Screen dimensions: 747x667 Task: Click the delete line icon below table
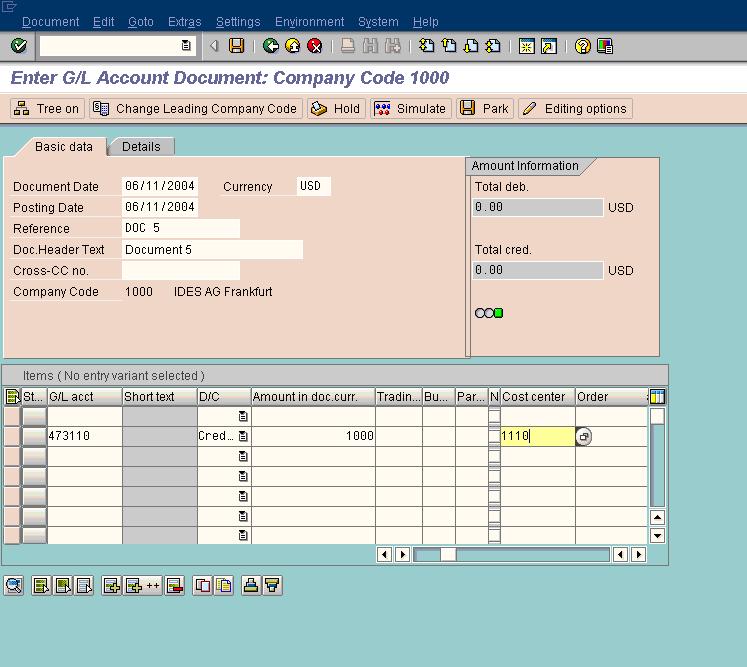click(x=175, y=586)
